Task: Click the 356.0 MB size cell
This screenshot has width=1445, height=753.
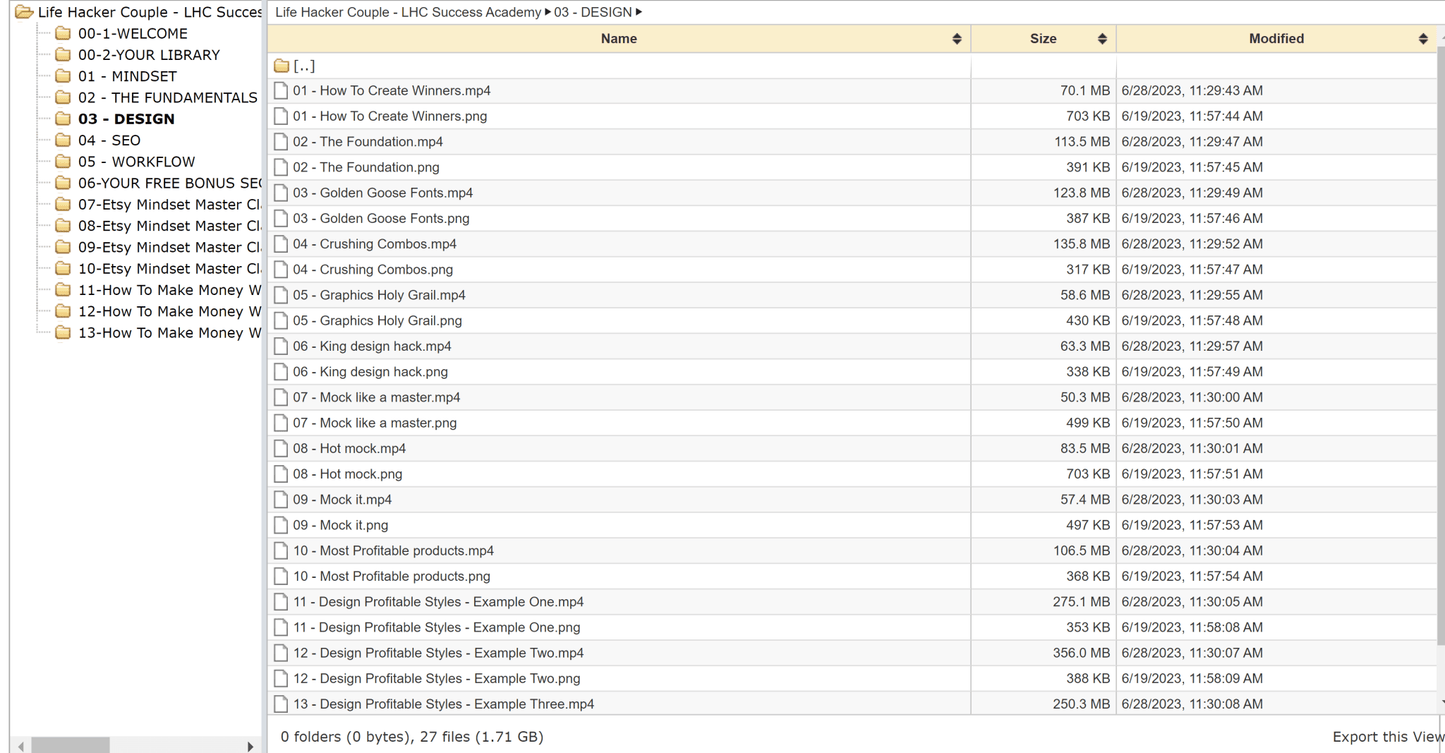Action: (x=1081, y=653)
